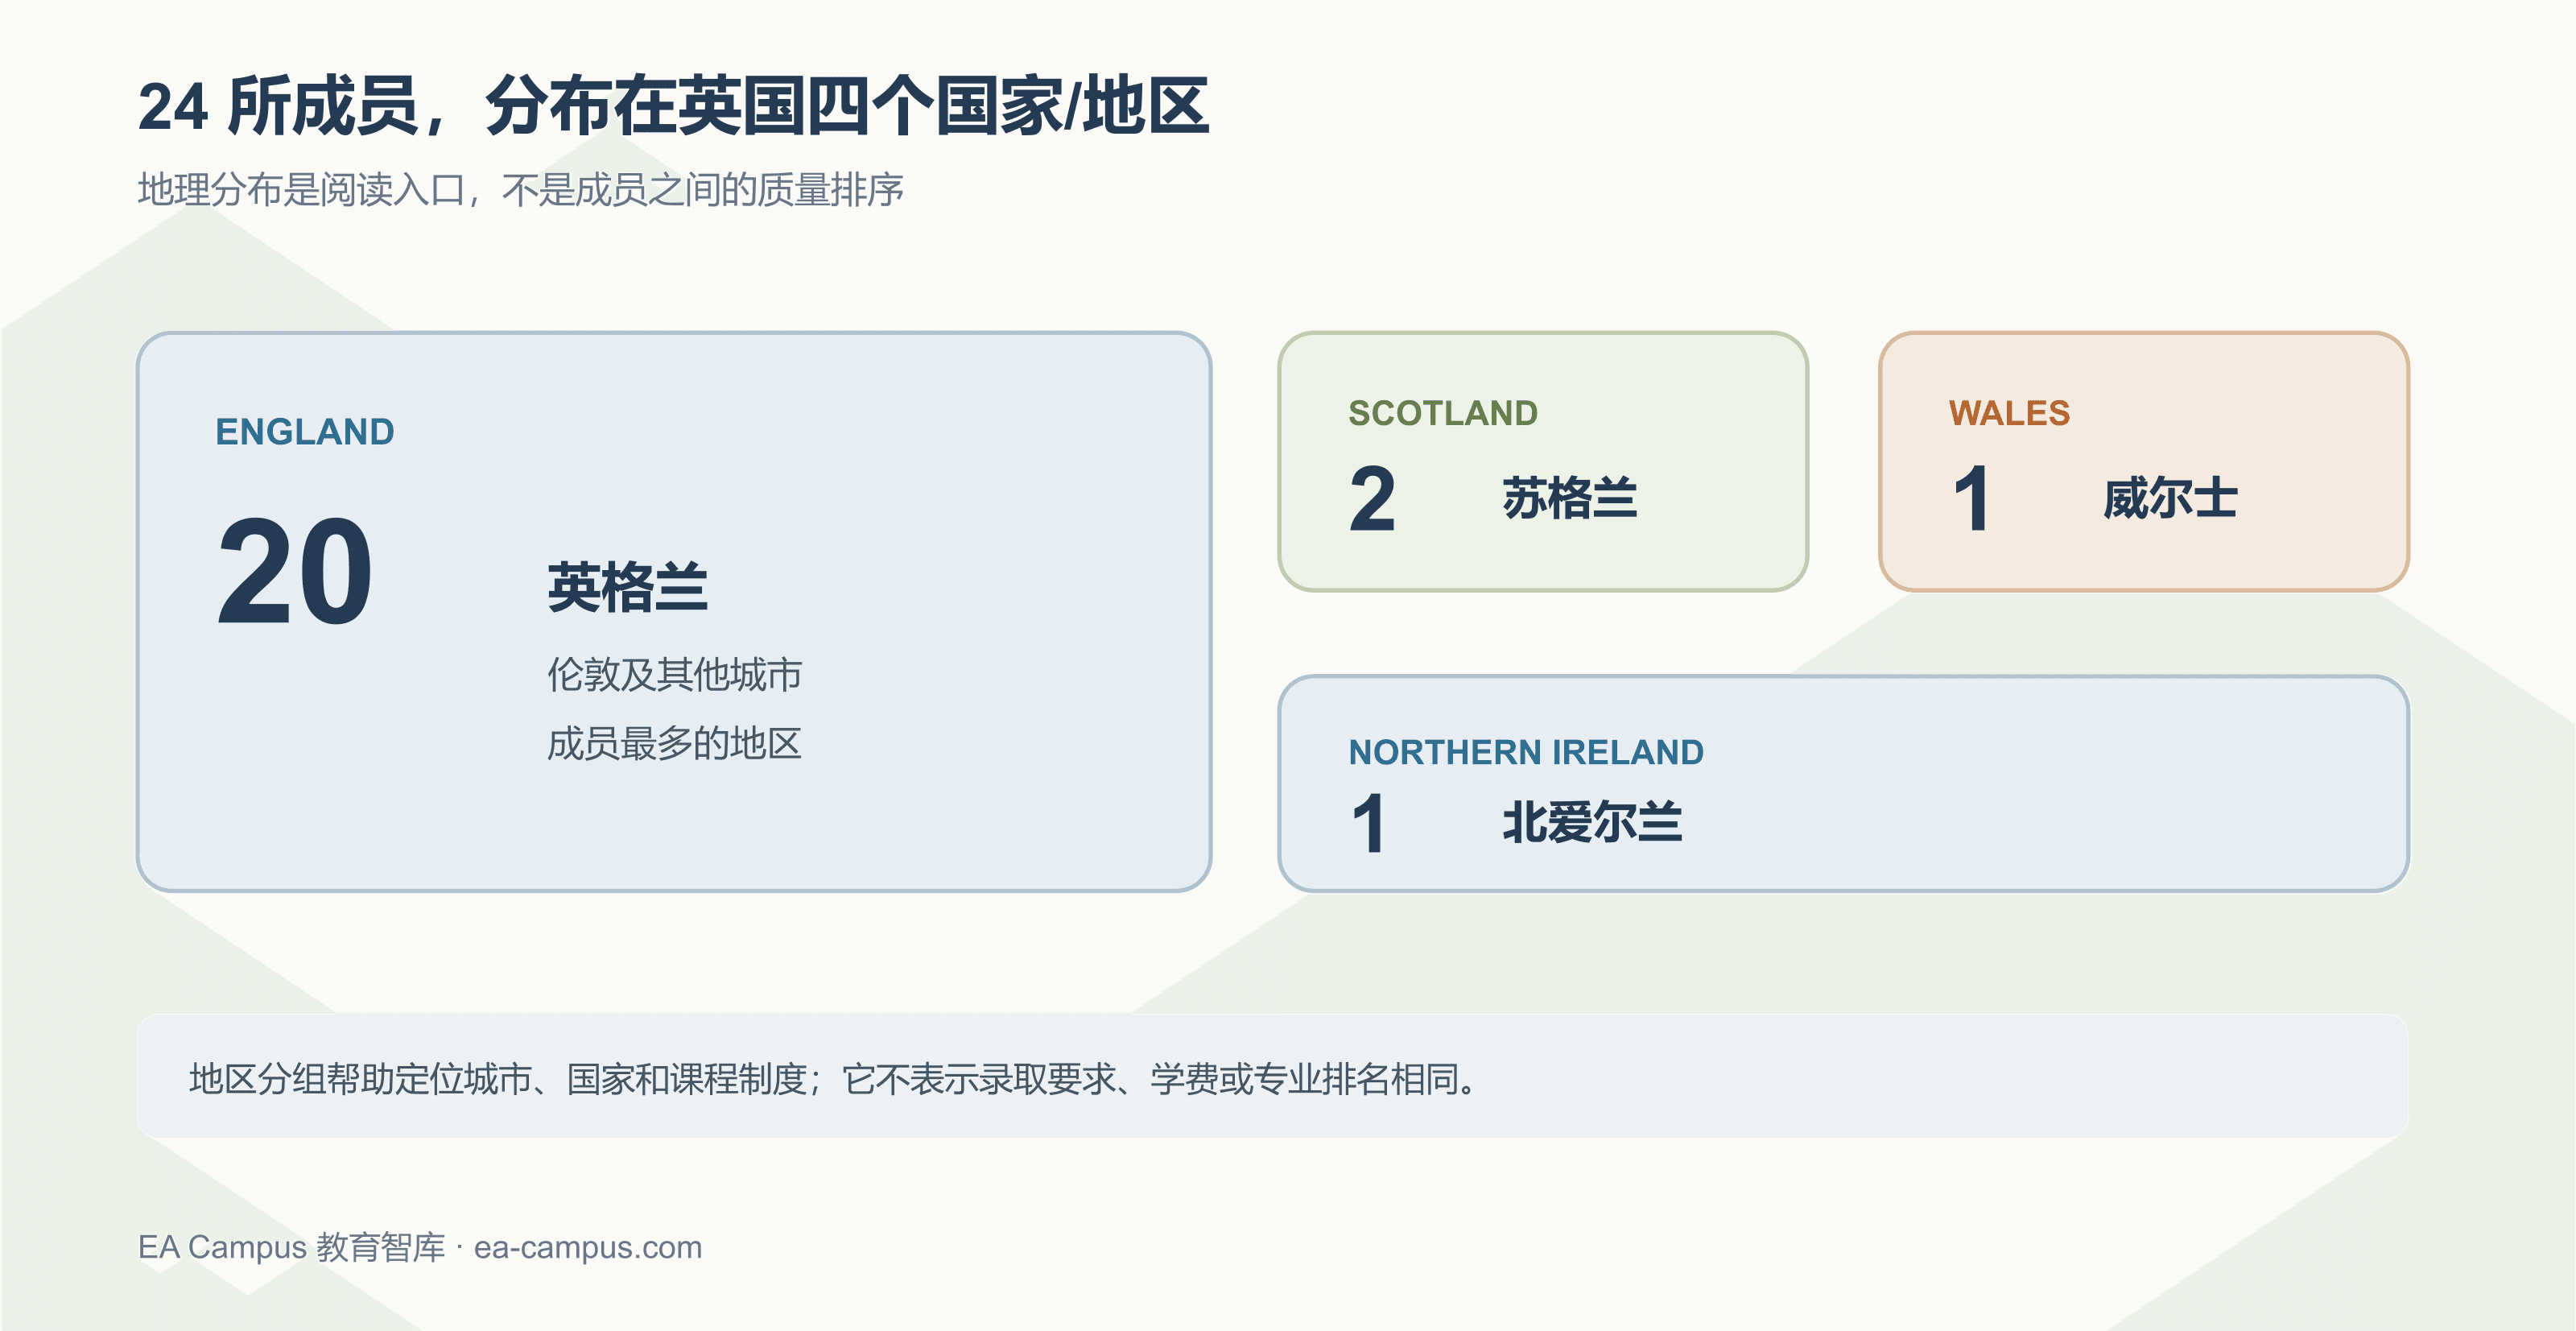The width and height of the screenshot is (2576, 1331).
Task: Click the footer 'EA Campus 教育智库 · ea-campus.com'
Action: (420, 1248)
